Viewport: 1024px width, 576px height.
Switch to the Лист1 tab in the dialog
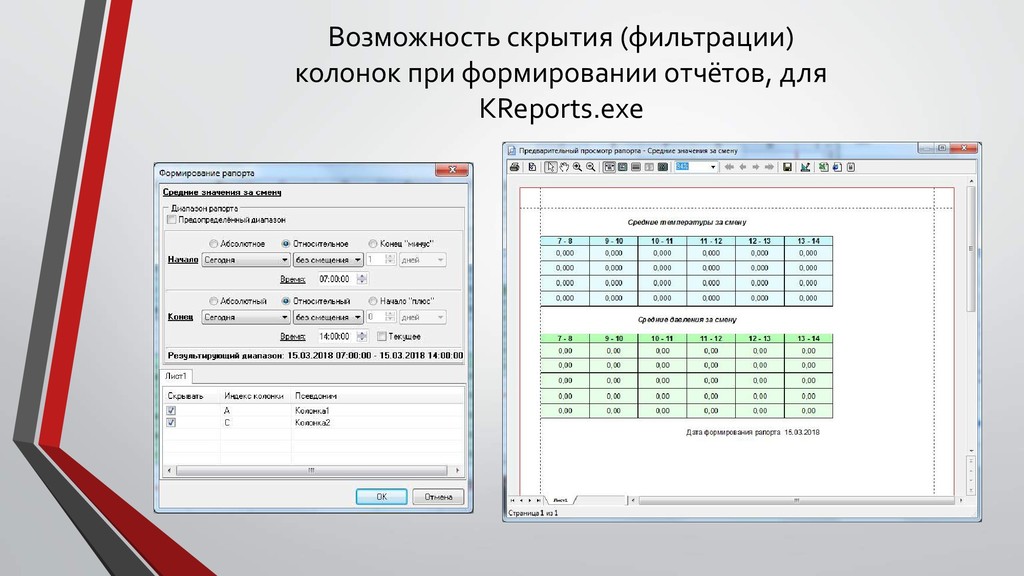[x=176, y=376]
